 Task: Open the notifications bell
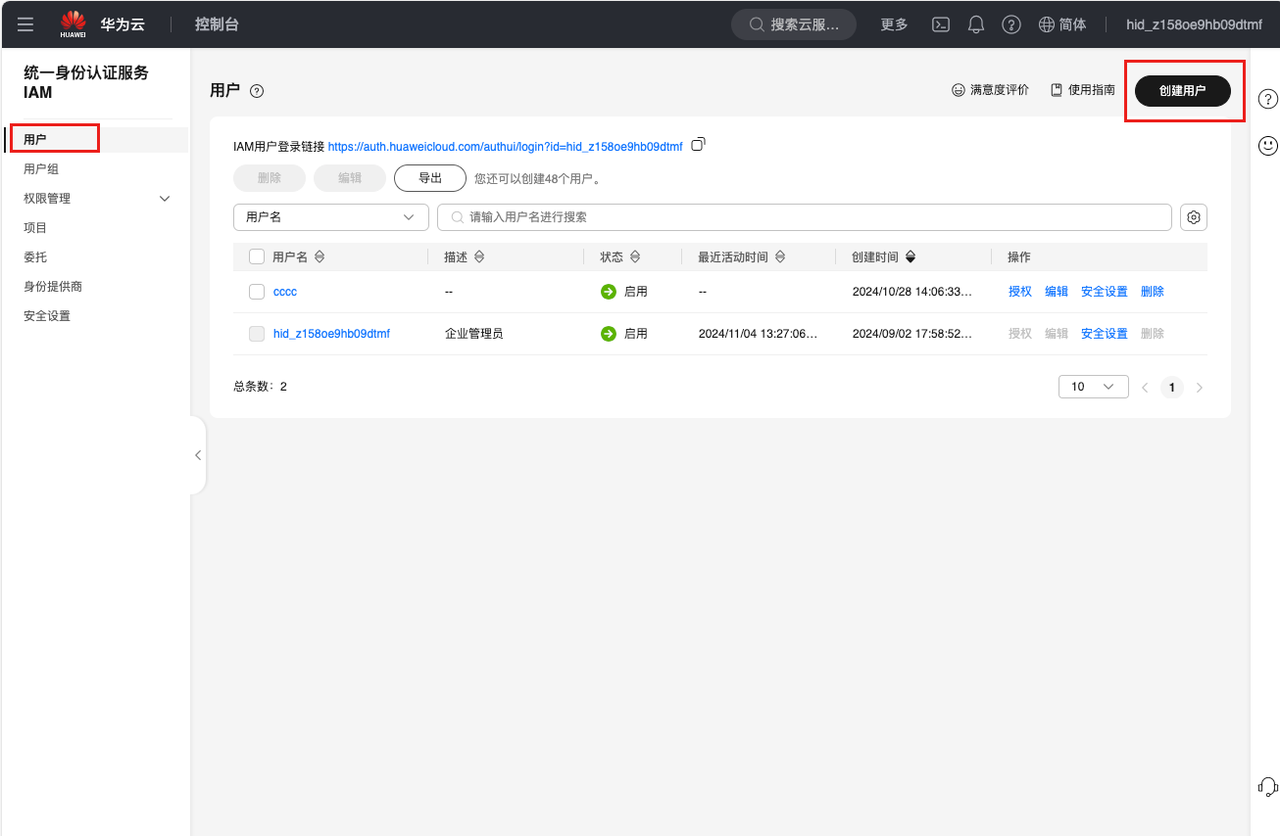click(x=976, y=25)
